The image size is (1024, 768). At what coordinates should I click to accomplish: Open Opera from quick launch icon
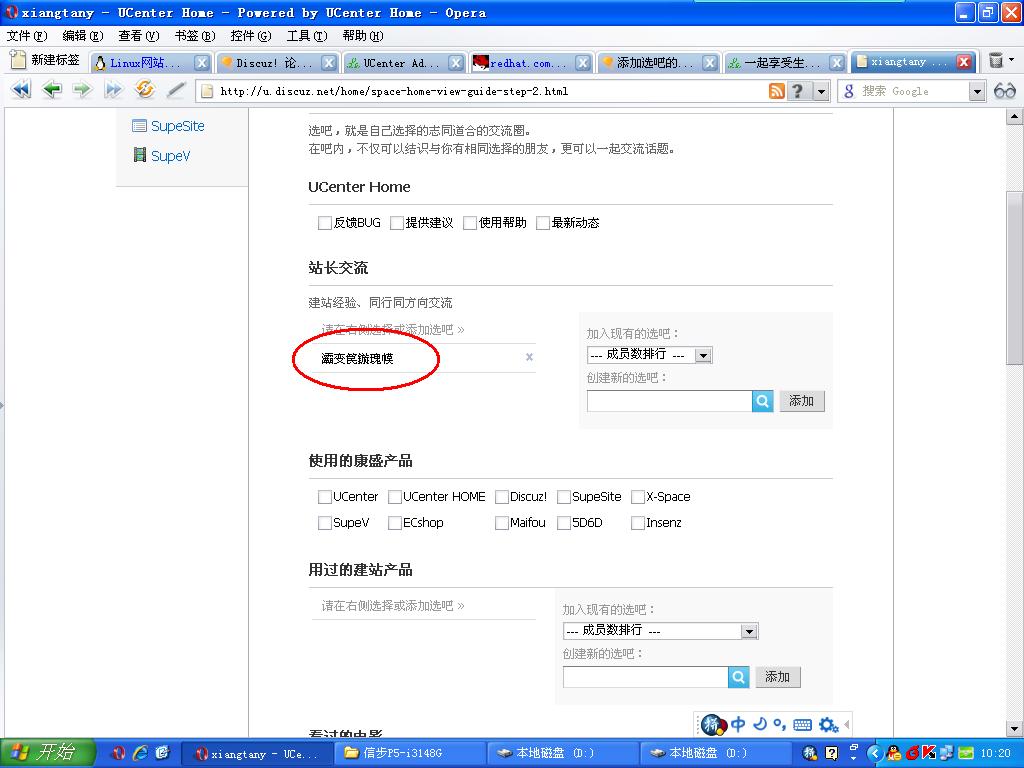tap(118, 753)
